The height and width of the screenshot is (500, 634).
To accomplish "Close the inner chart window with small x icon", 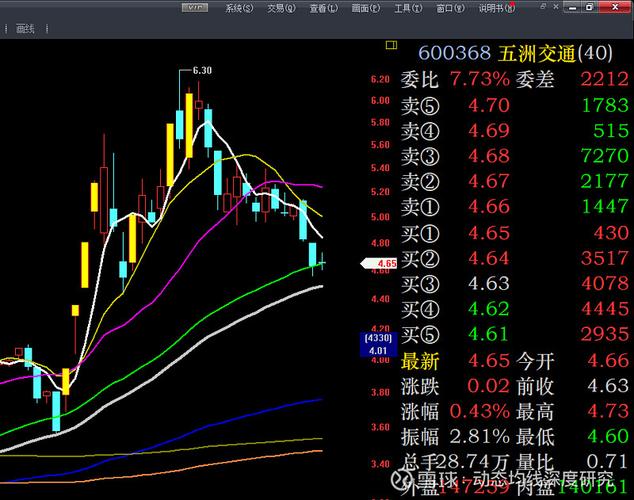I will (x=556, y=6).
